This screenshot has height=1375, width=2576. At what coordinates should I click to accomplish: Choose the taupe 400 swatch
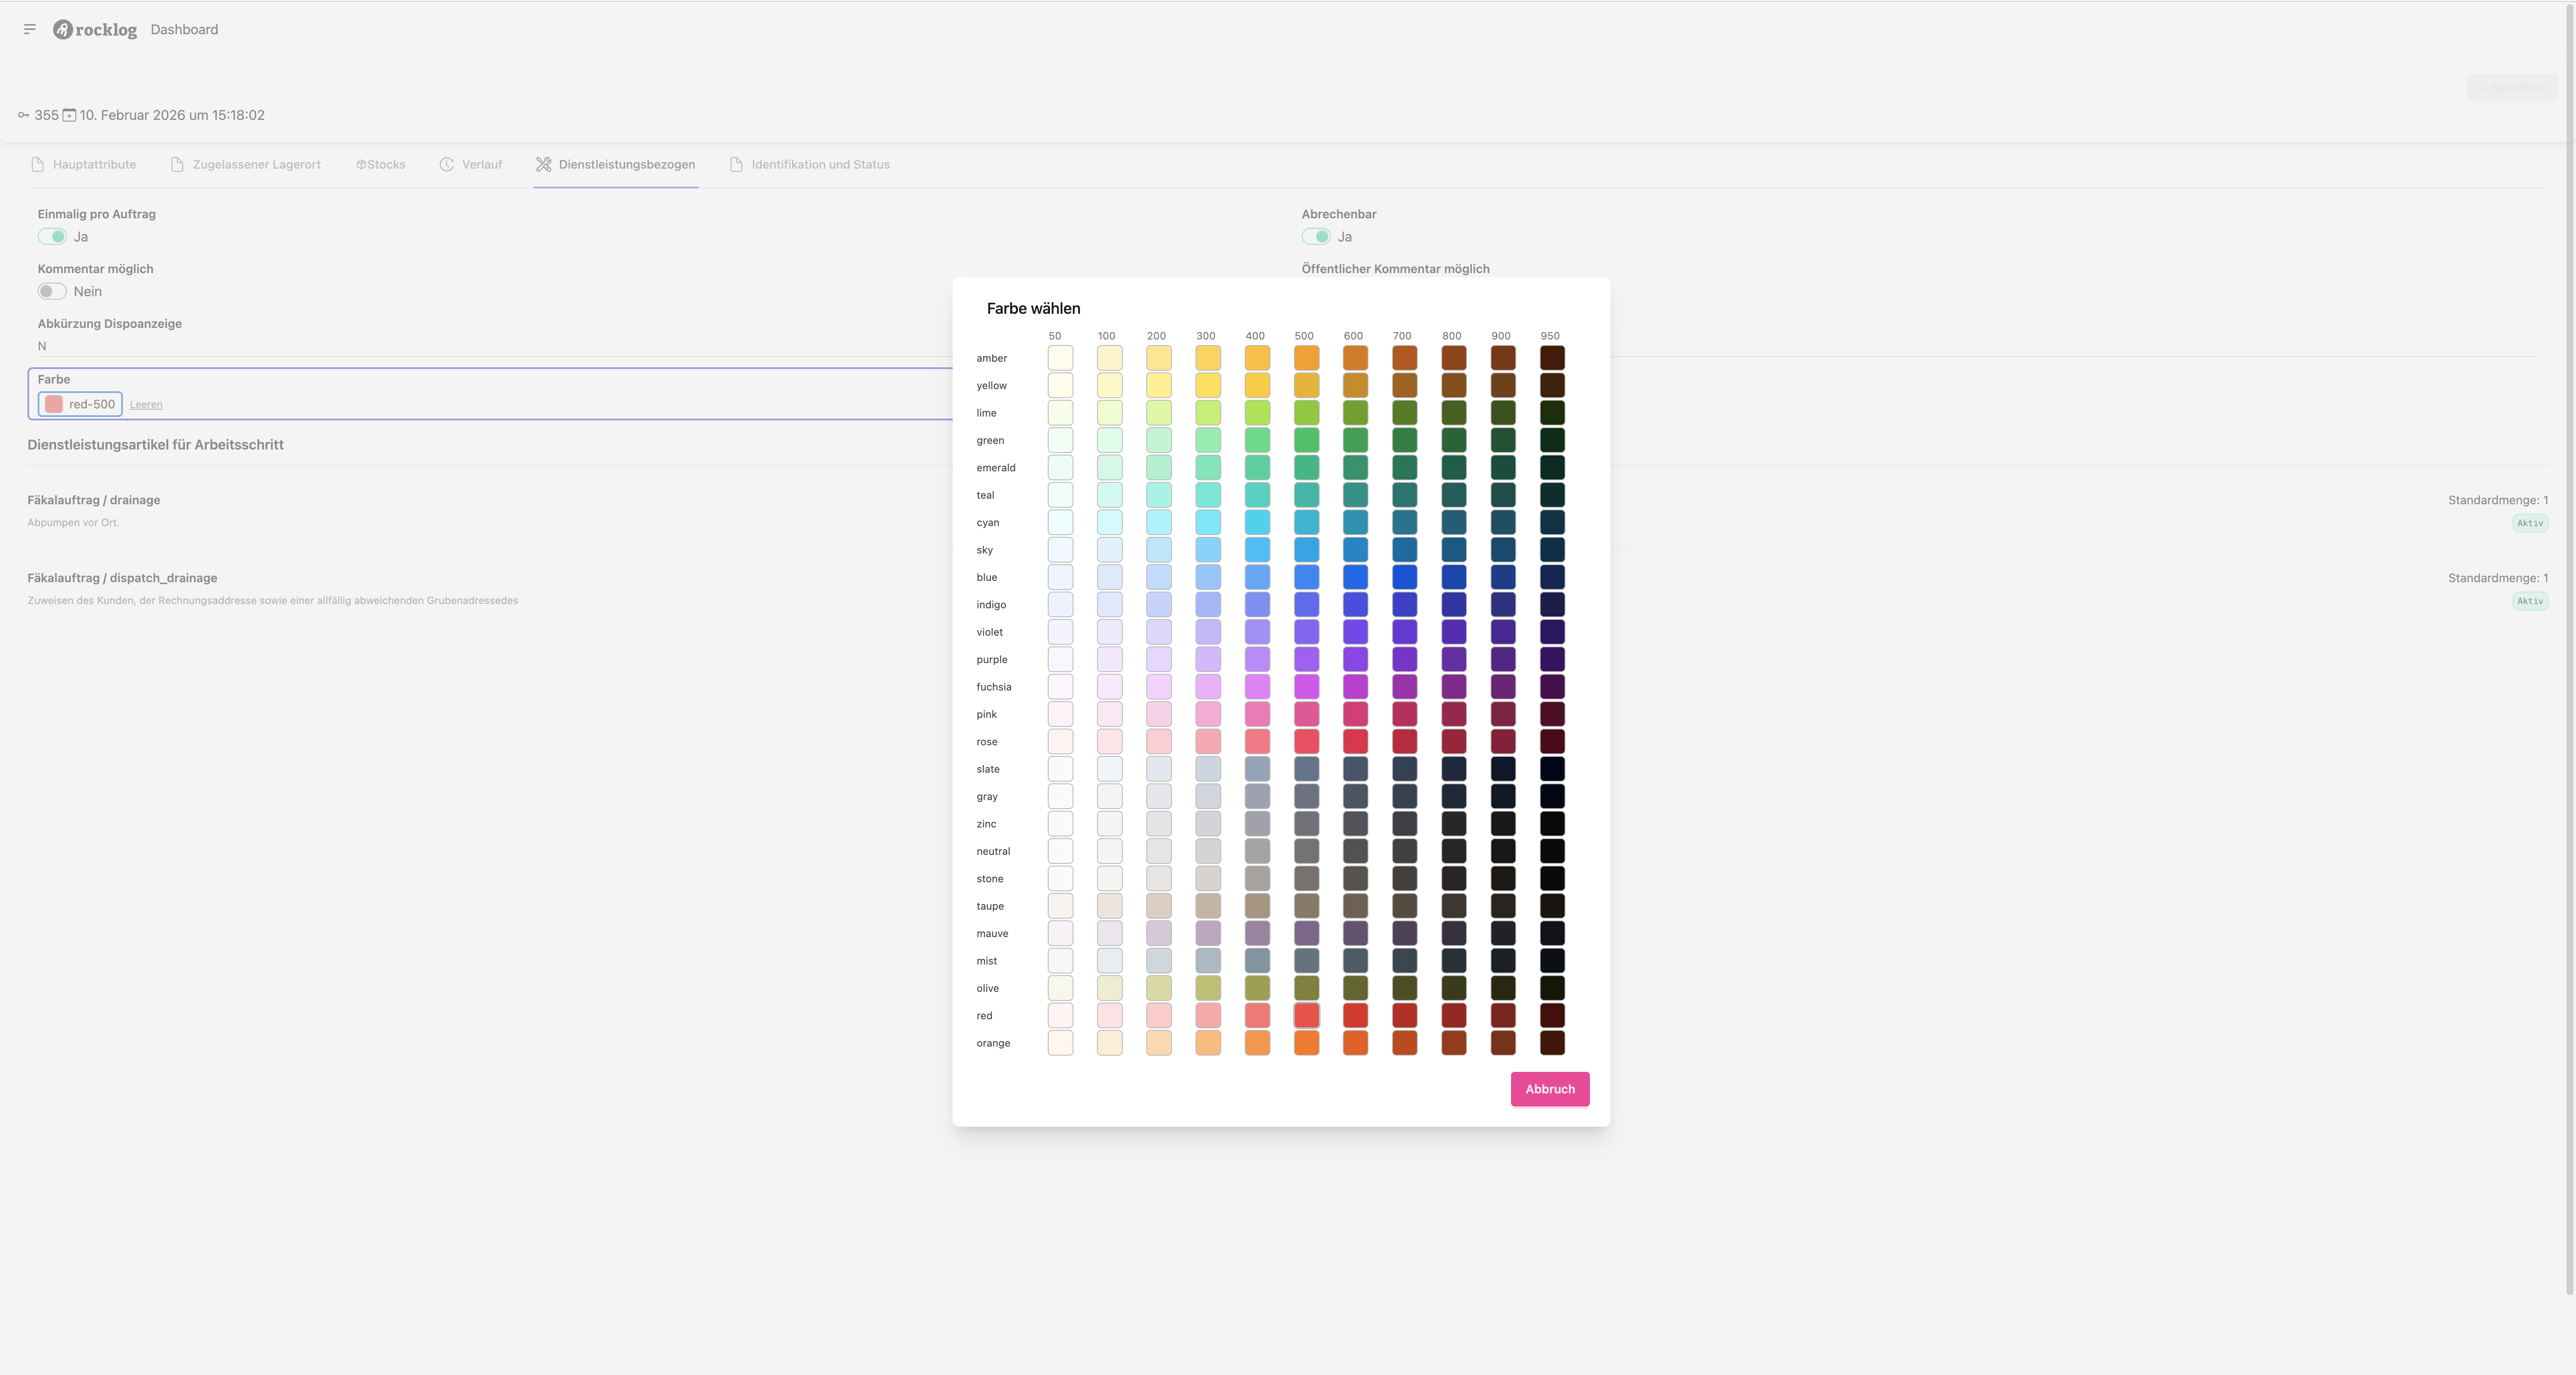pos(1257,906)
